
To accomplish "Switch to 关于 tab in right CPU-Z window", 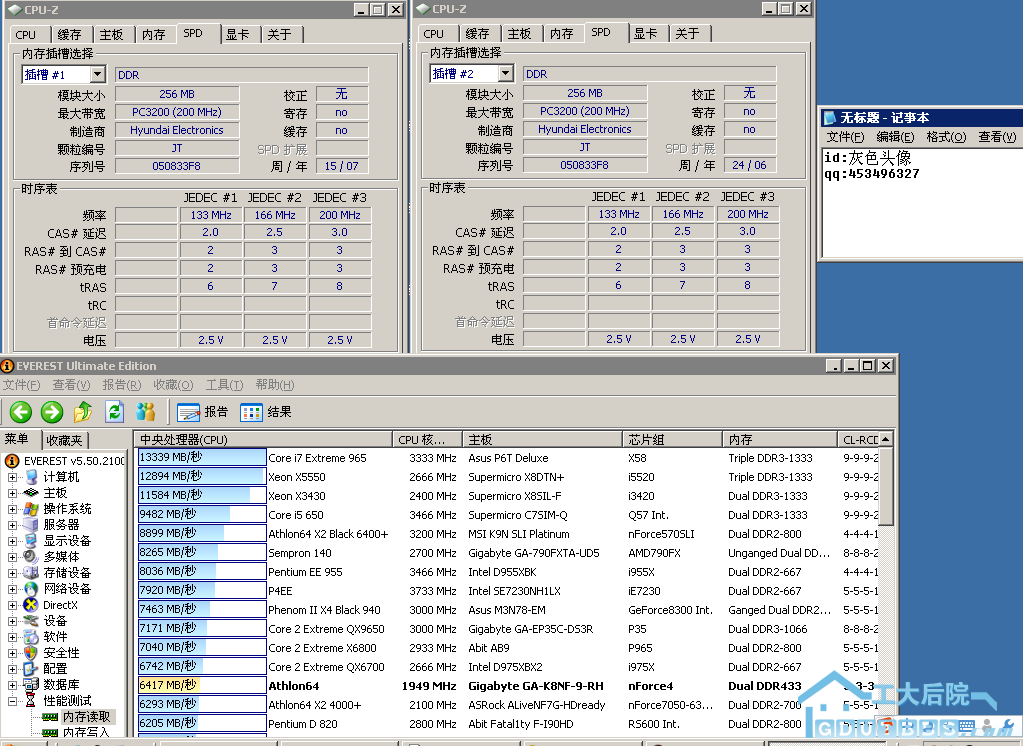I will click(x=687, y=34).
